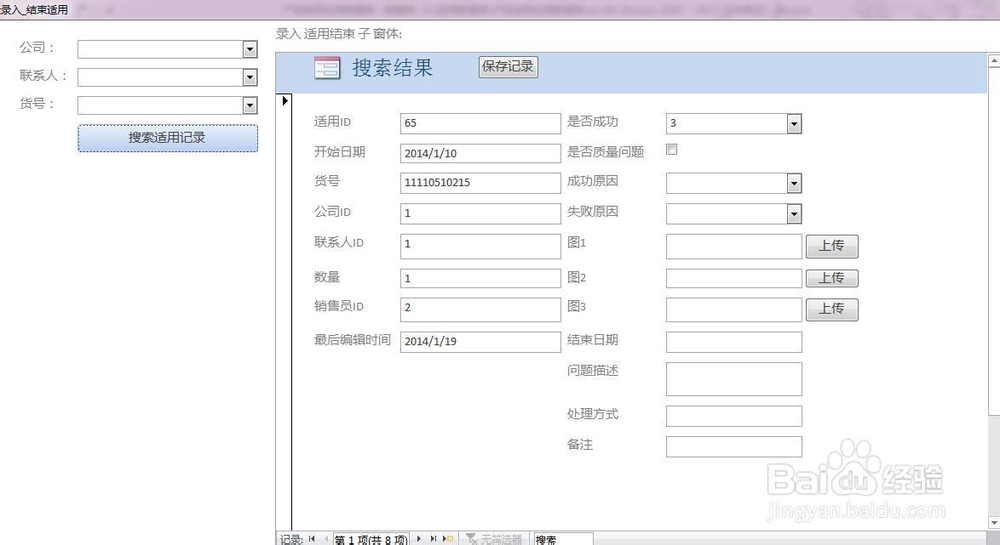Create new blank record in navigator
This screenshot has width=1000, height=545.
coord(448,539)
